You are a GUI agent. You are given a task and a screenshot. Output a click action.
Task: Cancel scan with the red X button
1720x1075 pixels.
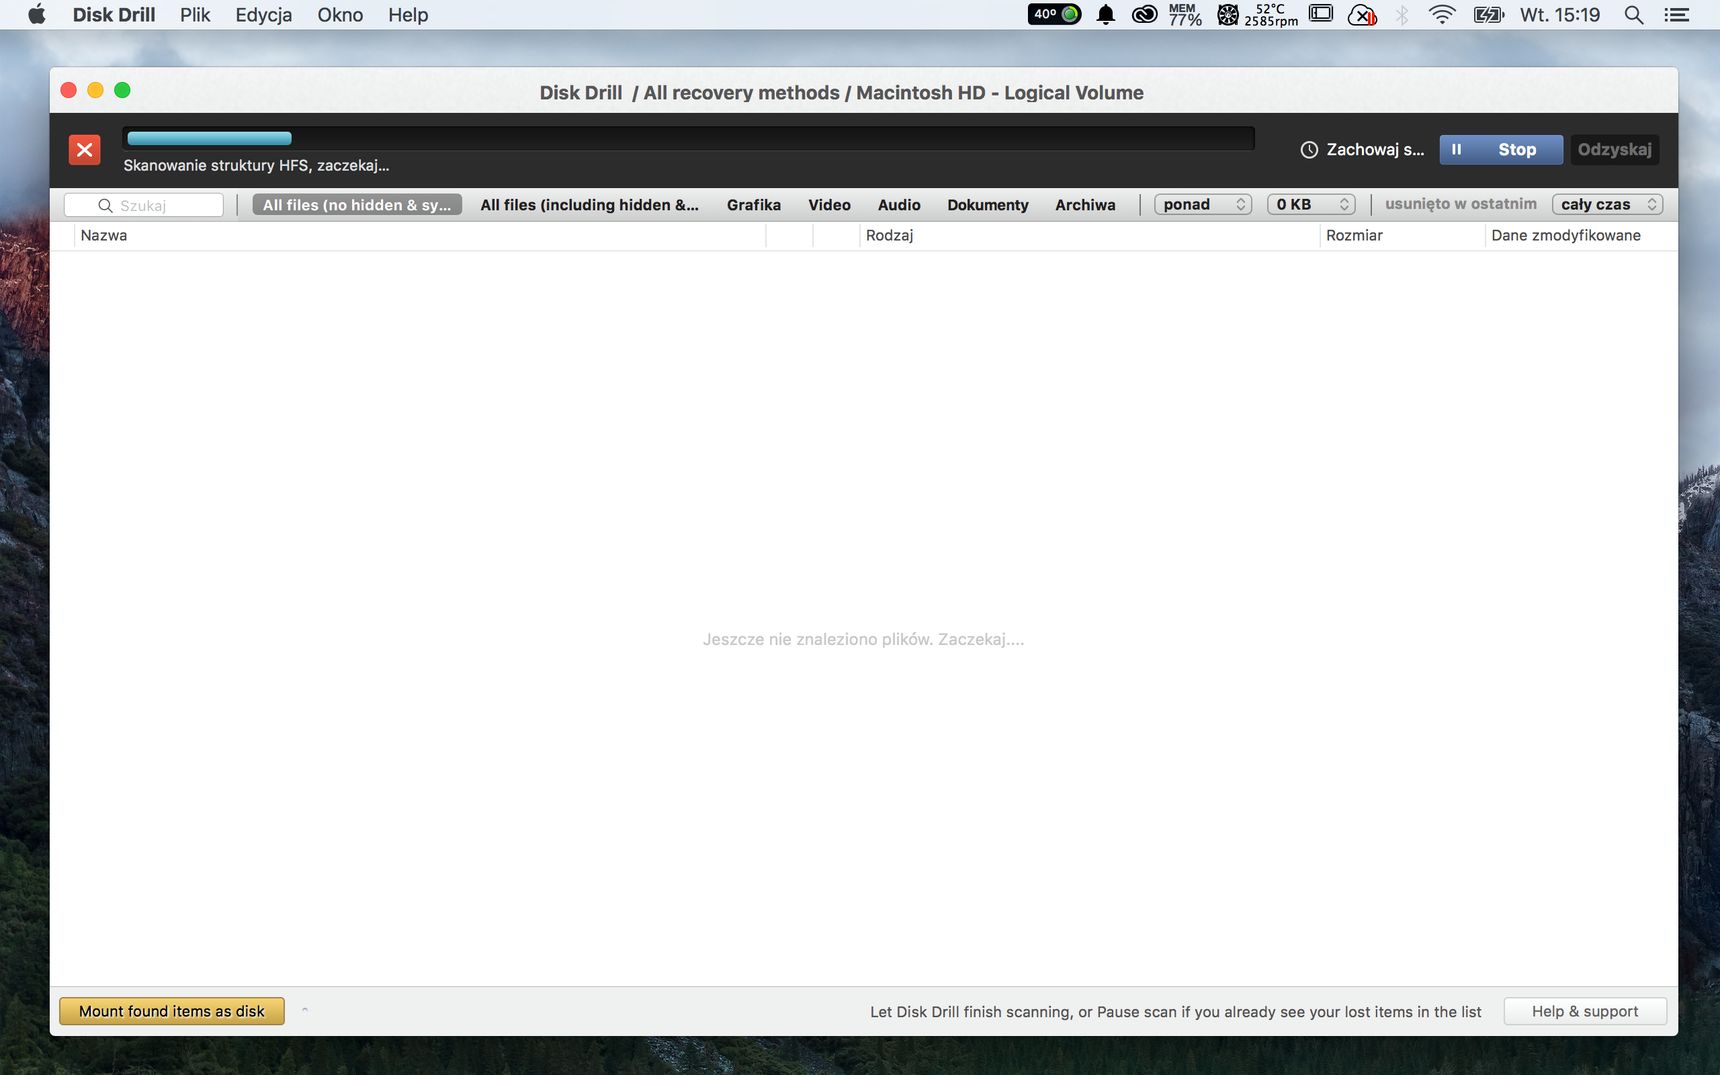(84, 150)
